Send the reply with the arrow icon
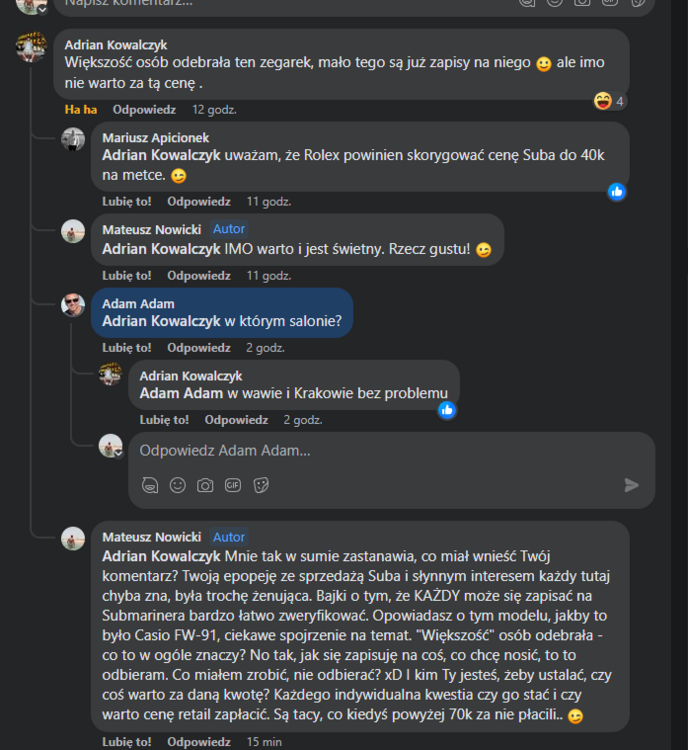This screenshot has height=750, width=688. click(631, 485)
